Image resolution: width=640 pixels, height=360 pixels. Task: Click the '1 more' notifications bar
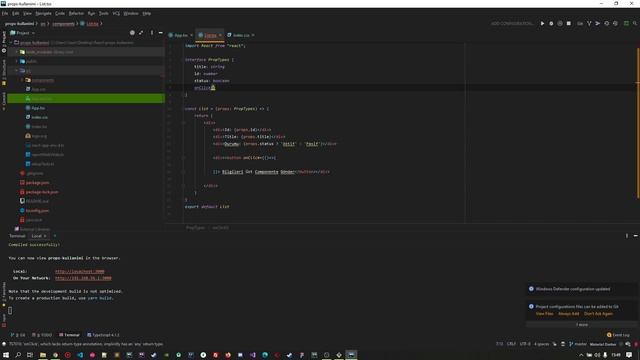pyautogui.click(x=582, y=325)
